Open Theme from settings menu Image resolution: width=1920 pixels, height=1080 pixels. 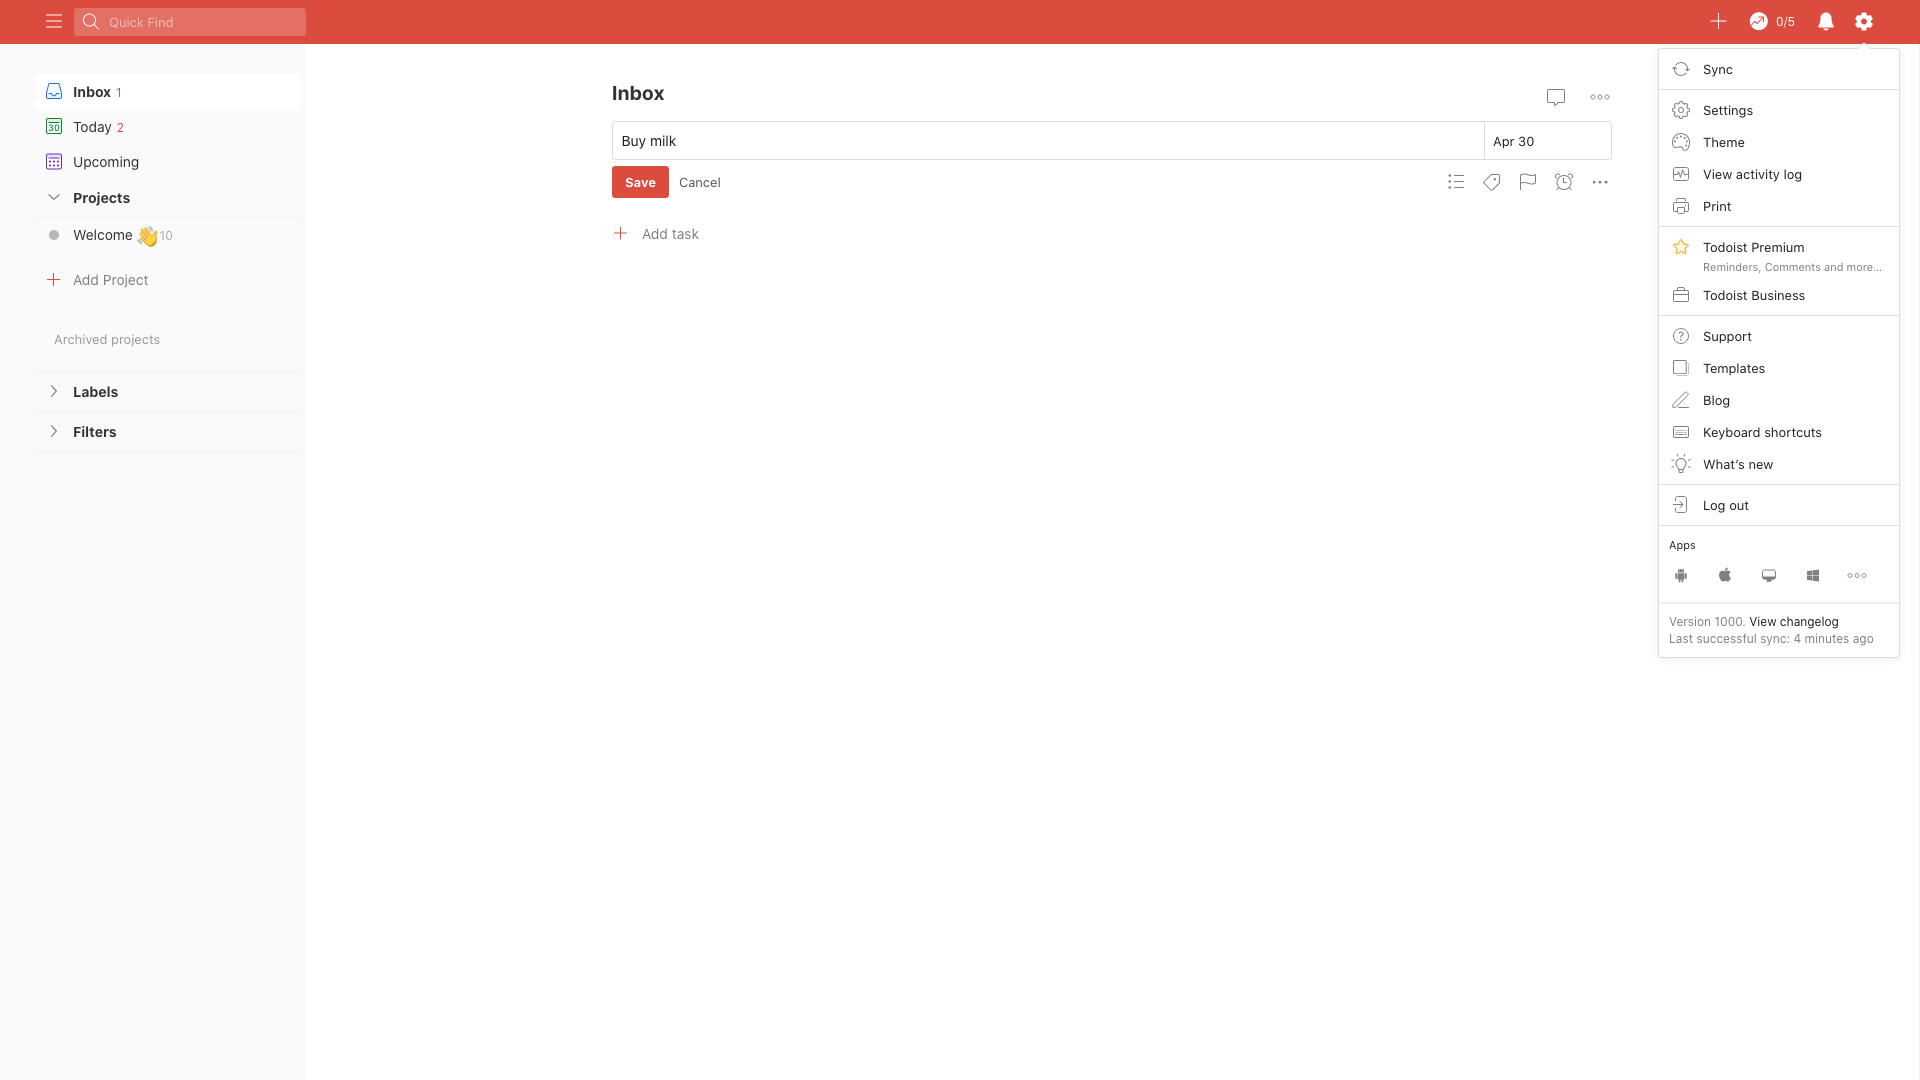point(1723,142)
